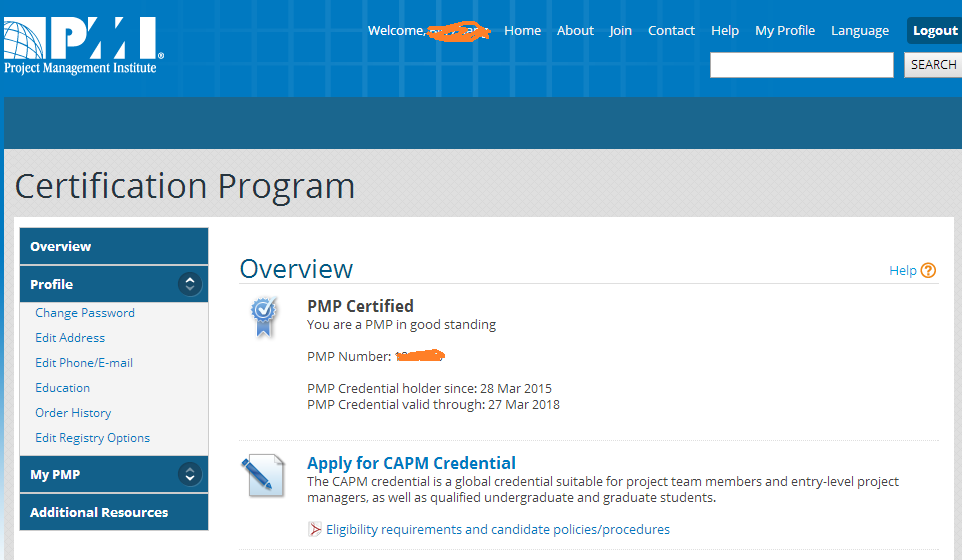962x560 pixels.
Task: Go to the Join page
Action: pyautogui.click(x=620, y=31)
